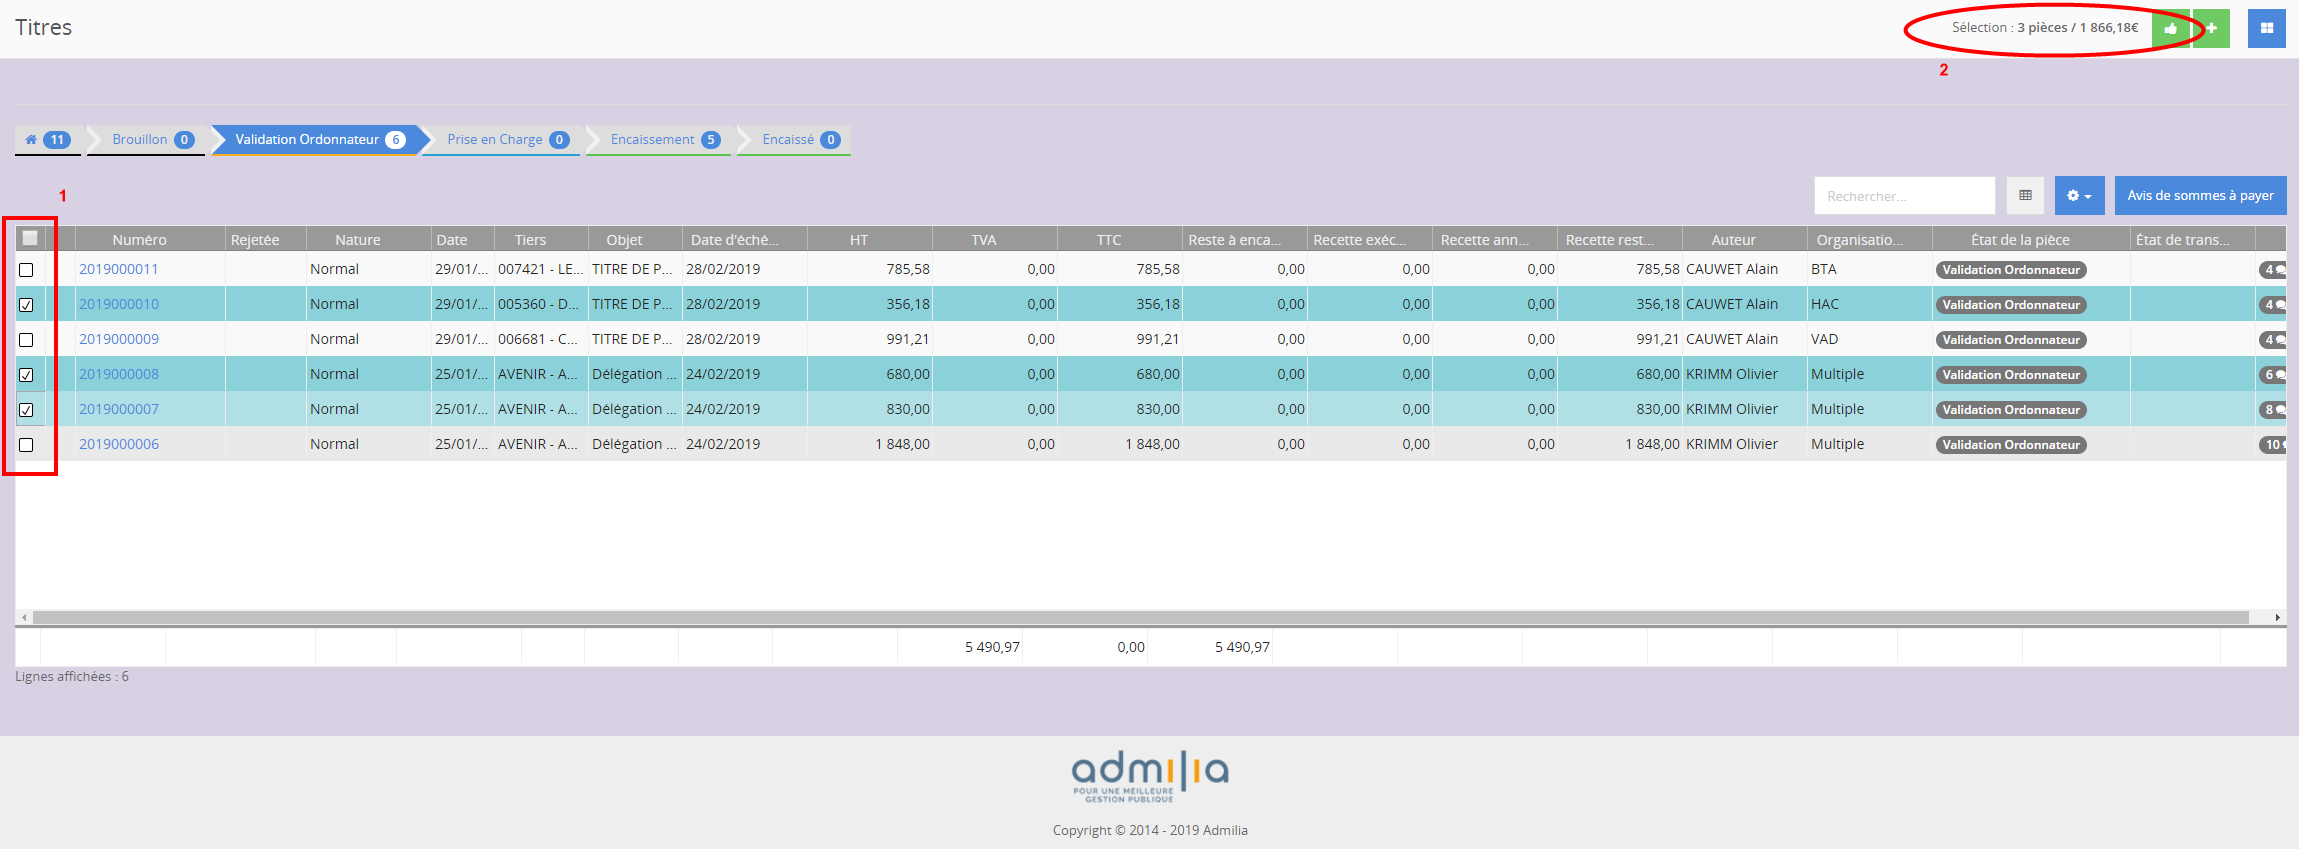Click the Rechercher search field
Screen dimensions: 2299x849
(1904, 196)
